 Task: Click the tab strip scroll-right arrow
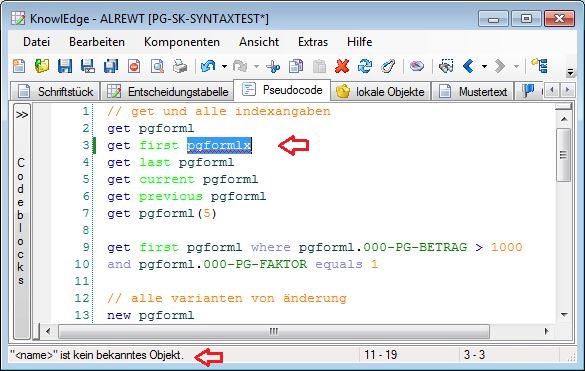pos(568,90)
